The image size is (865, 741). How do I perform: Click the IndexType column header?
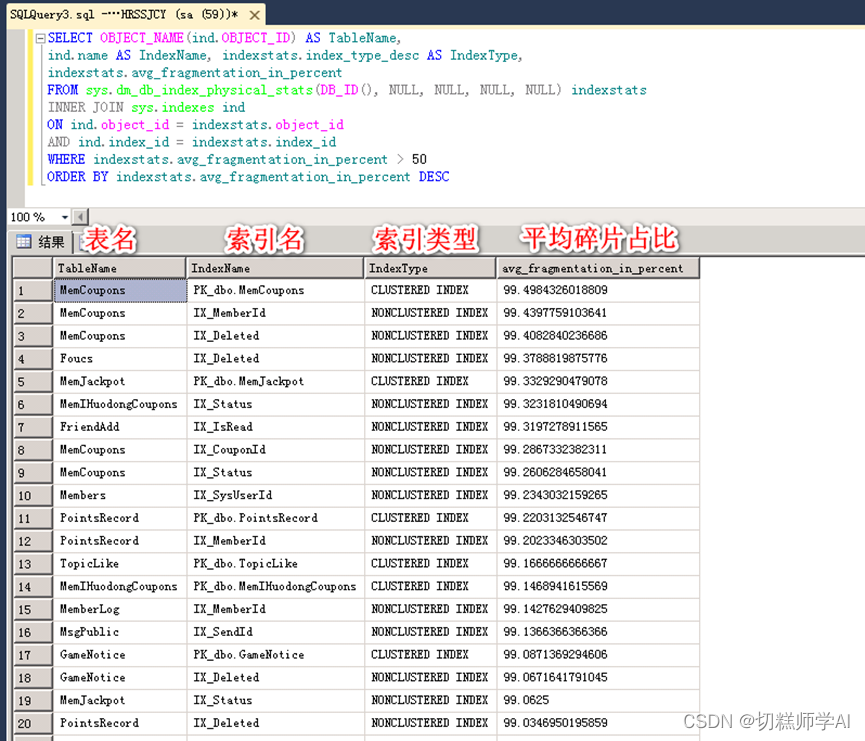point(430,268)
